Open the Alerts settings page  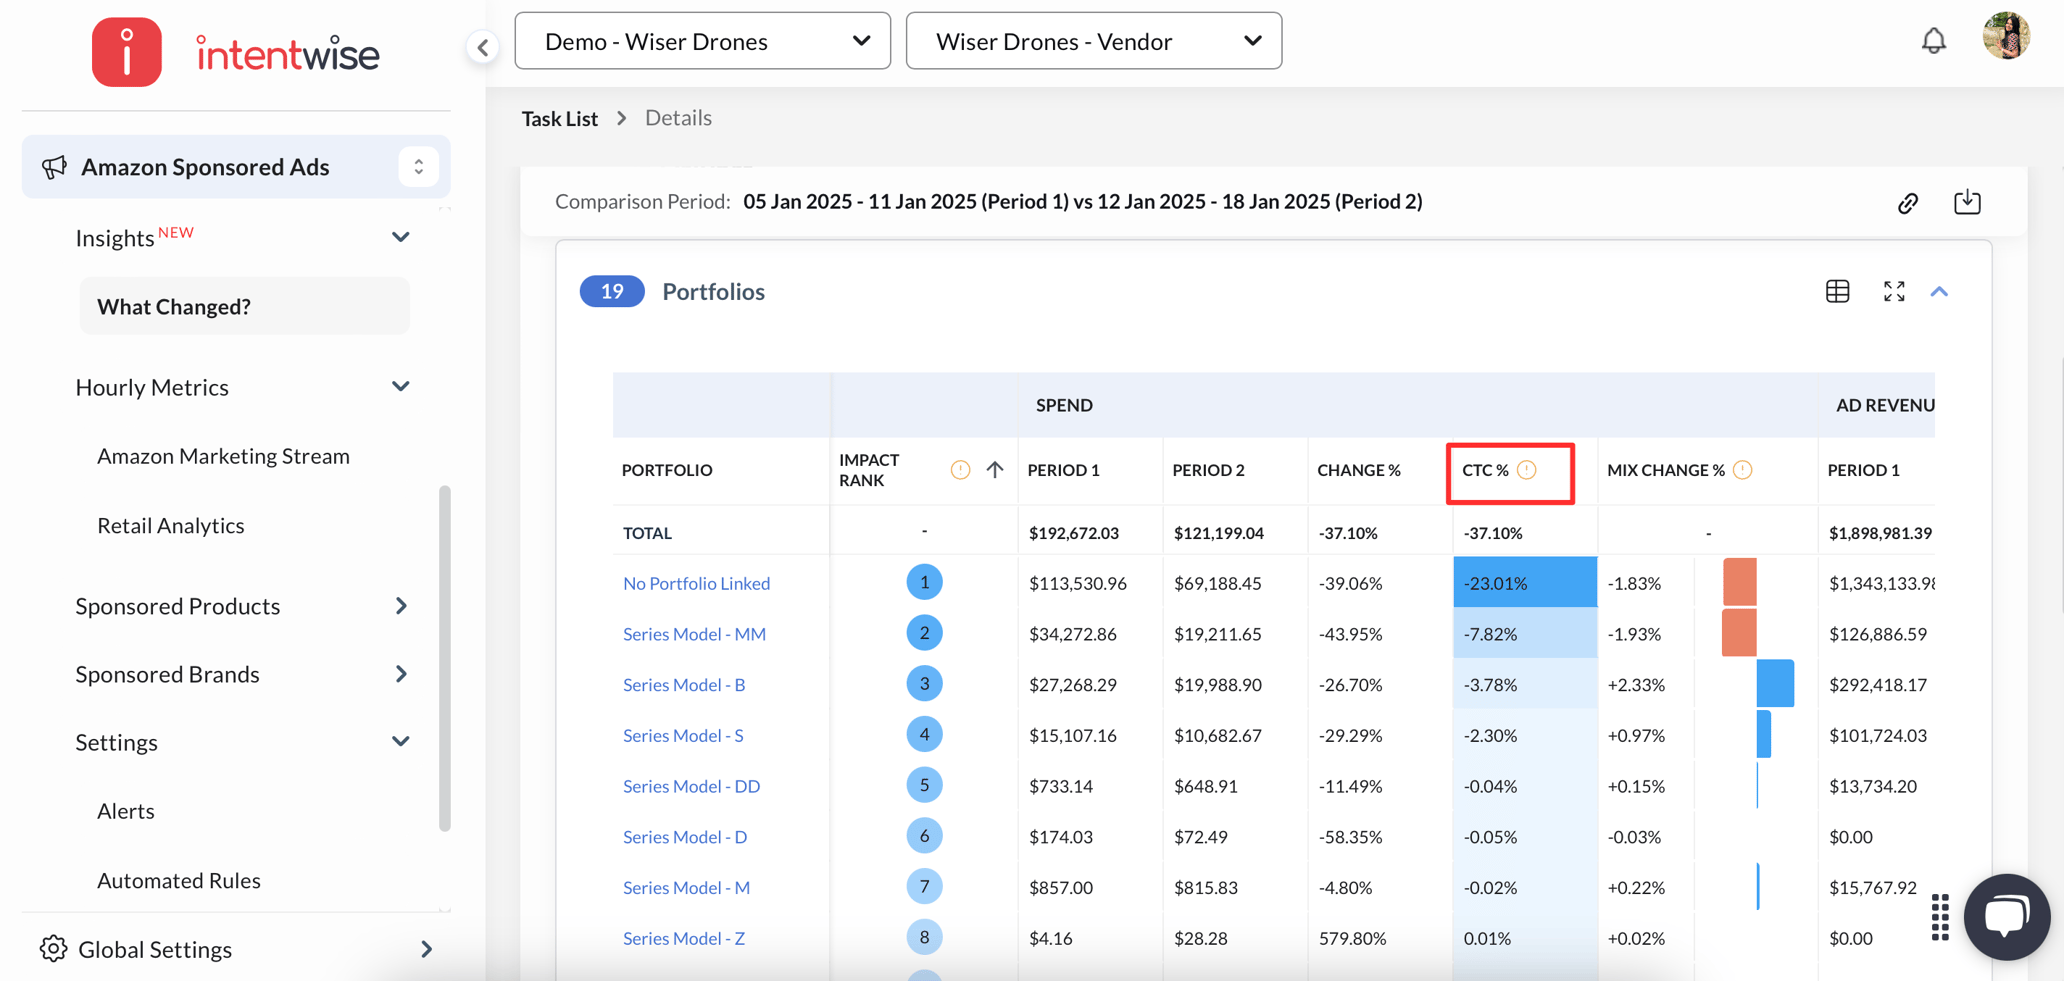point(126,811)
